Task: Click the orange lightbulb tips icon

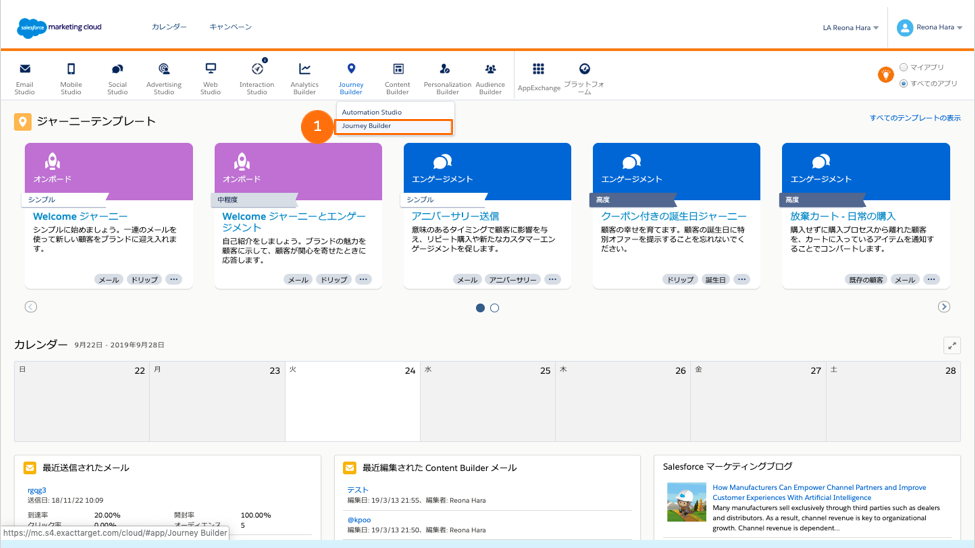Action: pos(885,75)
